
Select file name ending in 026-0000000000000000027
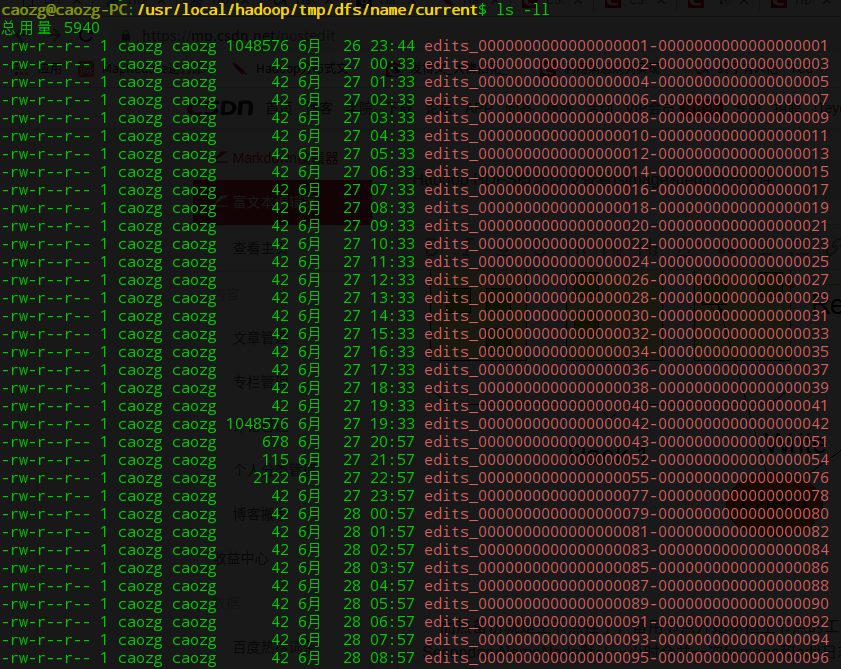tap(626, 280)
